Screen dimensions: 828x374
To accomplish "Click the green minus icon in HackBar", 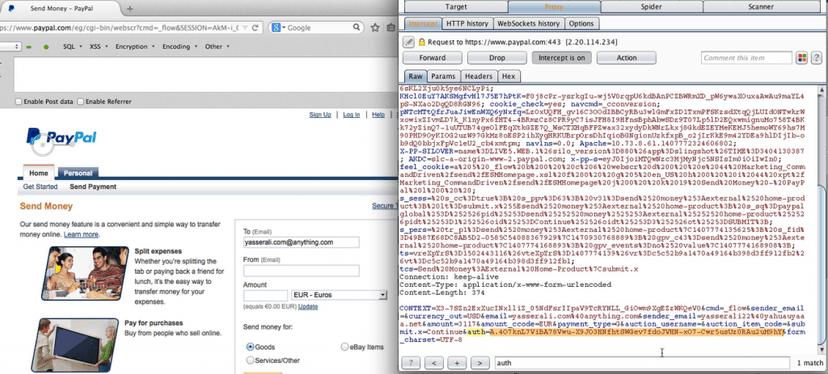I will [x=29, y=47].
